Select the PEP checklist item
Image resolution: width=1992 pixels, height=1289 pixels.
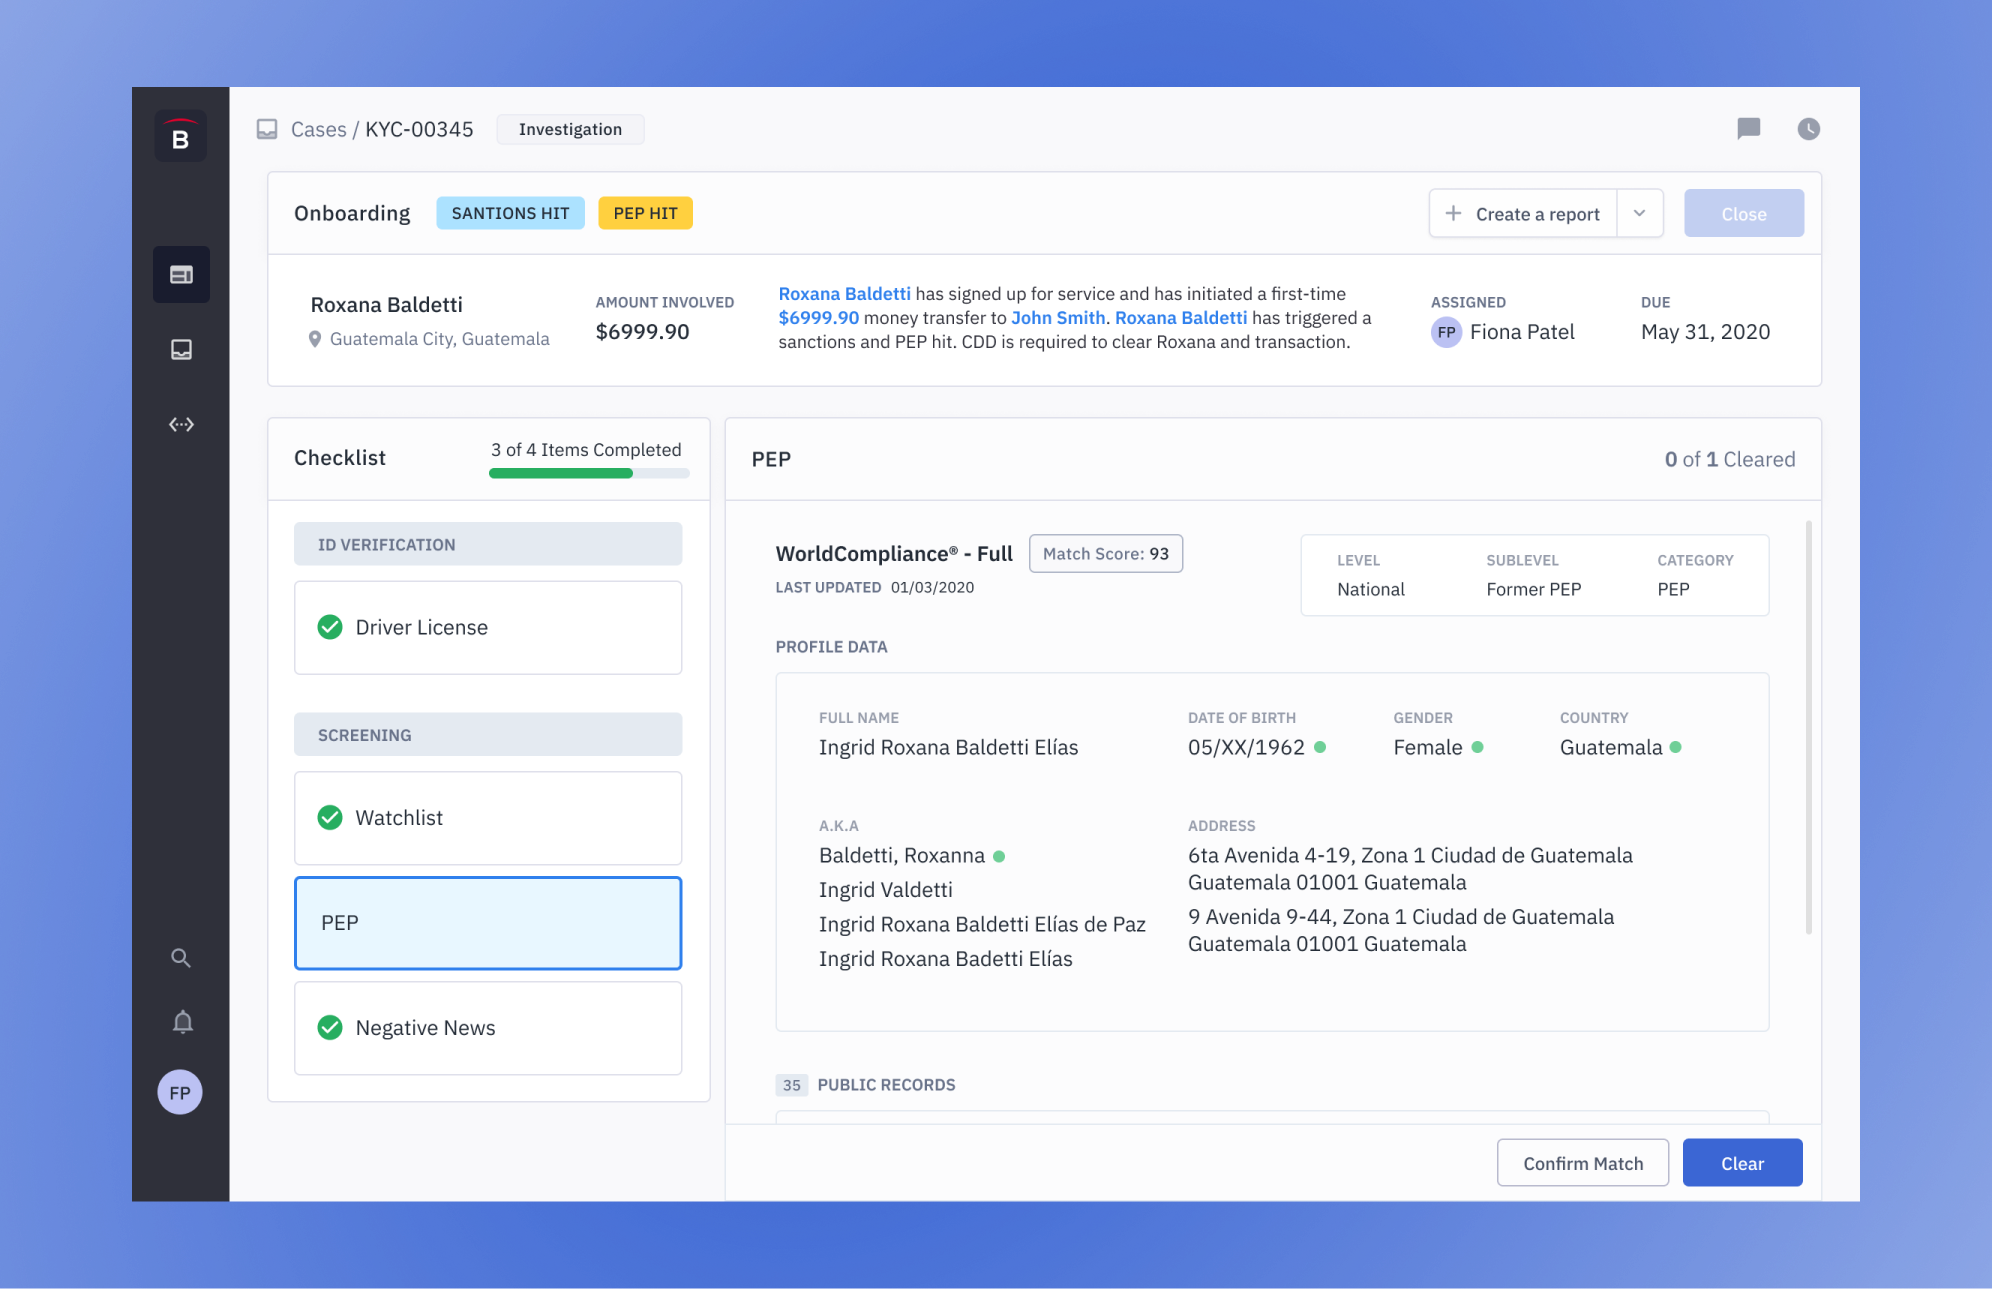coord(488,923)
